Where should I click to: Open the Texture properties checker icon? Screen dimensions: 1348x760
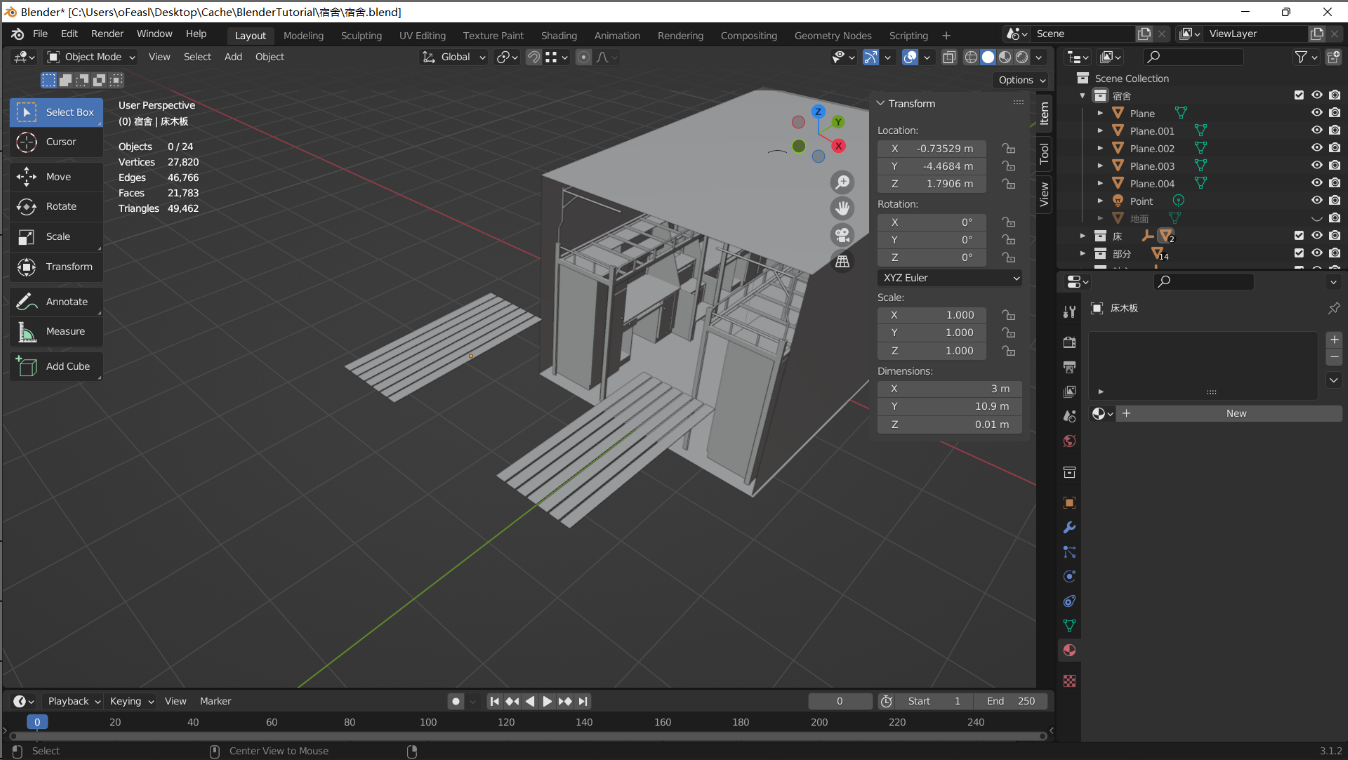click(1069, 681)
